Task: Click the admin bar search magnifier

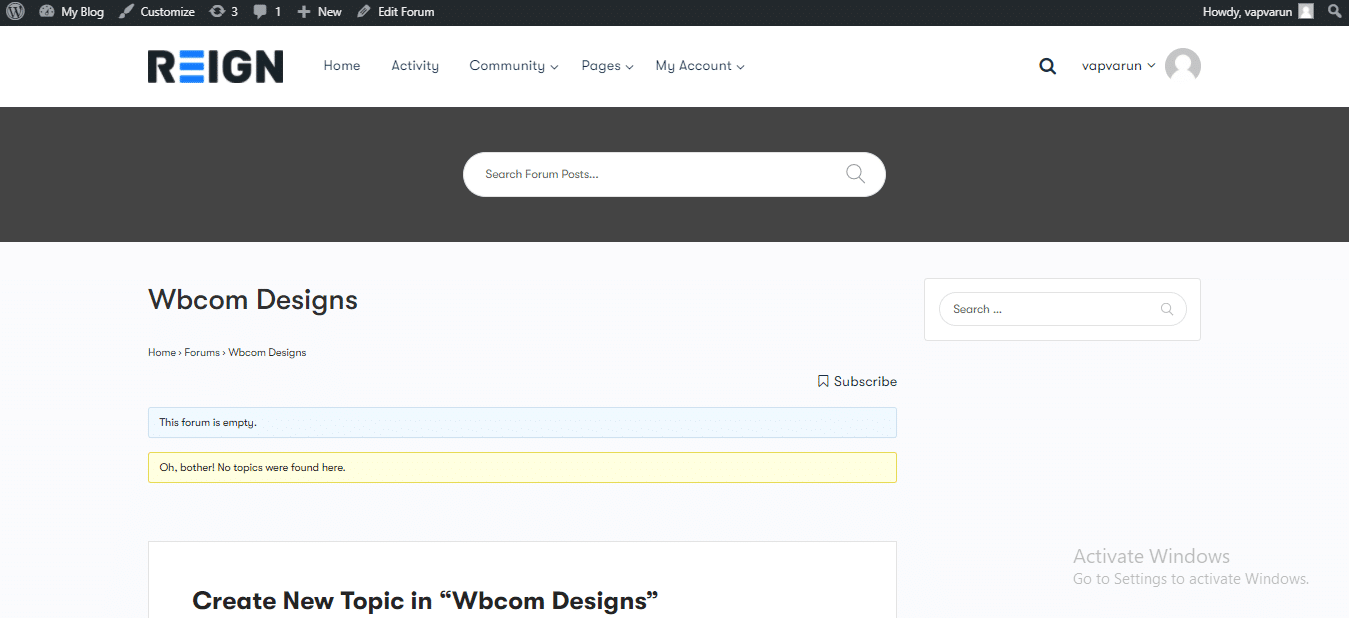Action: [1334, 12]
